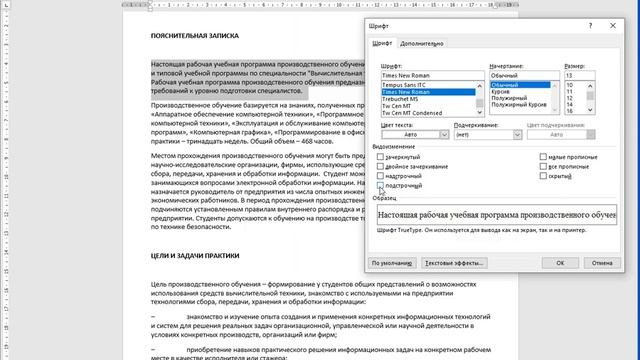Click the bullet line starting приобретение навыков

[x=320, y=353]
